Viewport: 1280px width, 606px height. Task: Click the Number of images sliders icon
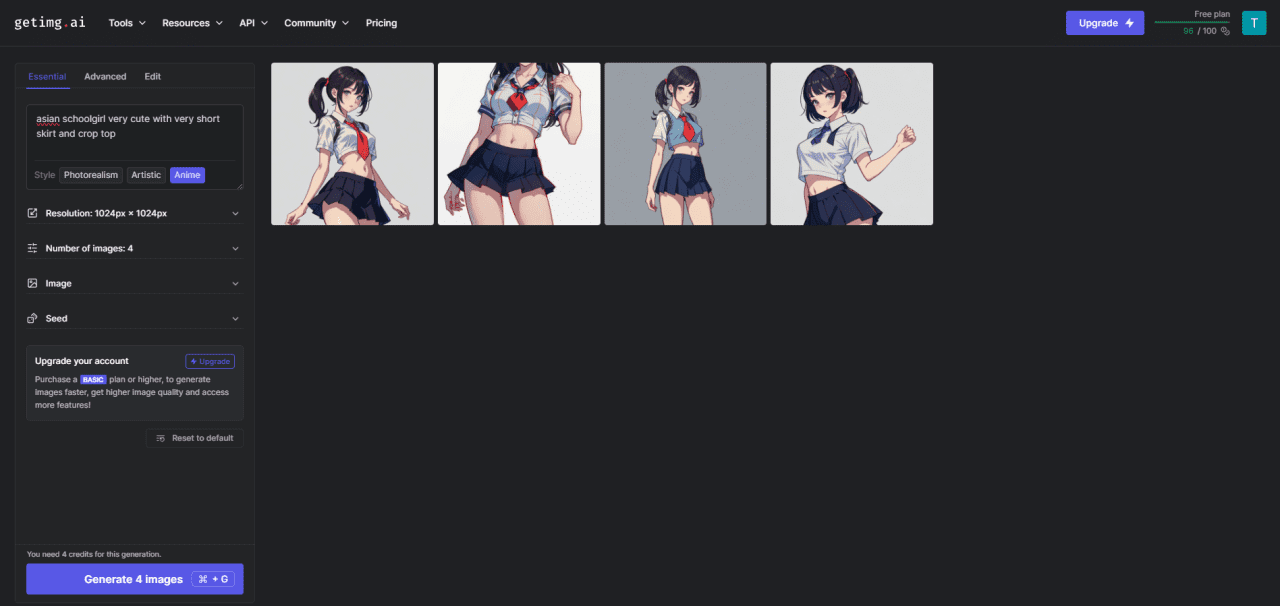tap(30, 248)
